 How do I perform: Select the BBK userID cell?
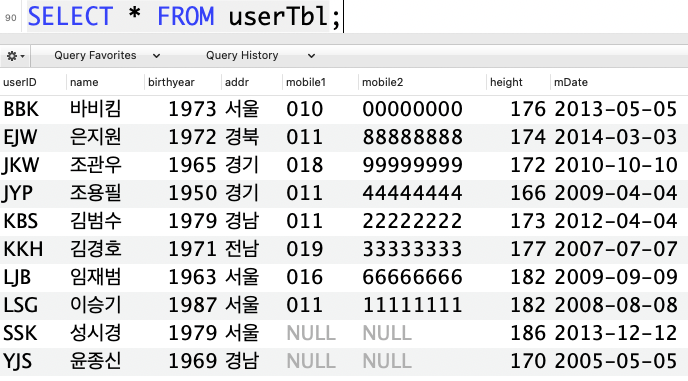pyautogui.click(x=21, y=109)
